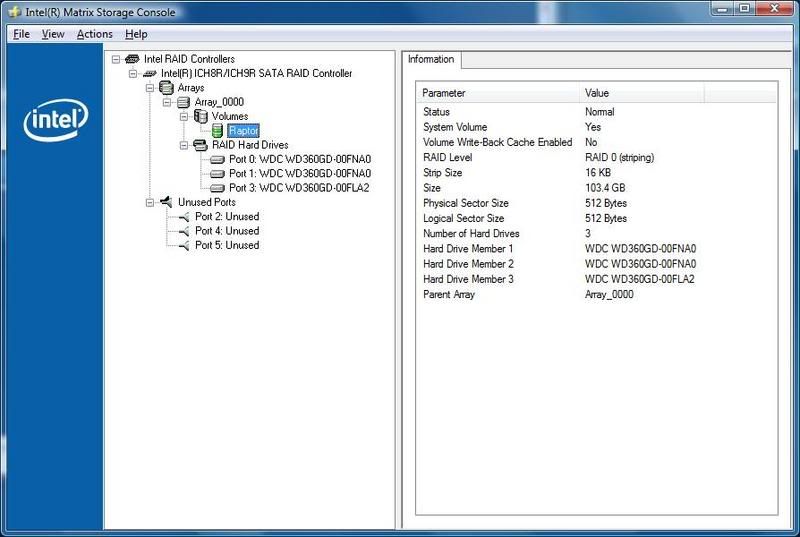
Task: Open the File menu
Action: 21,34
